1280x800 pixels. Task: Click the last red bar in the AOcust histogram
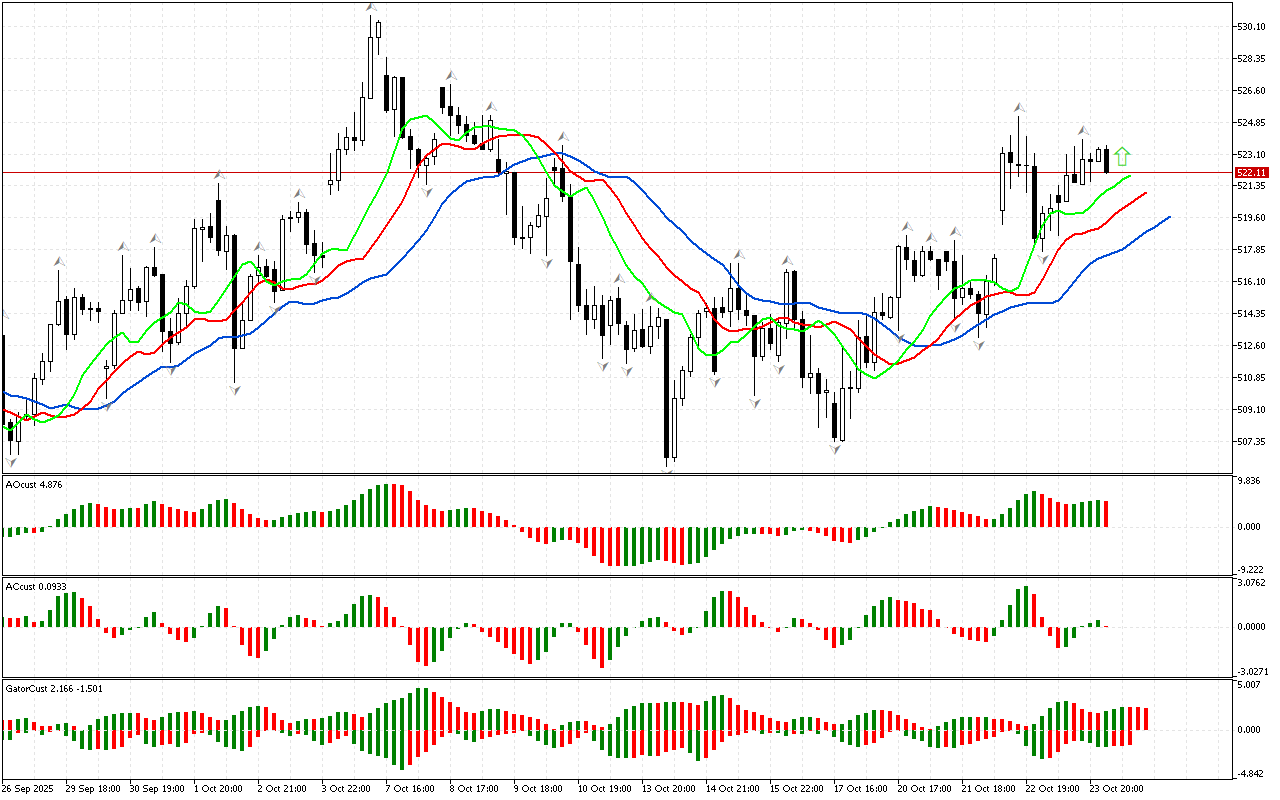click(x=1107, y=514)
